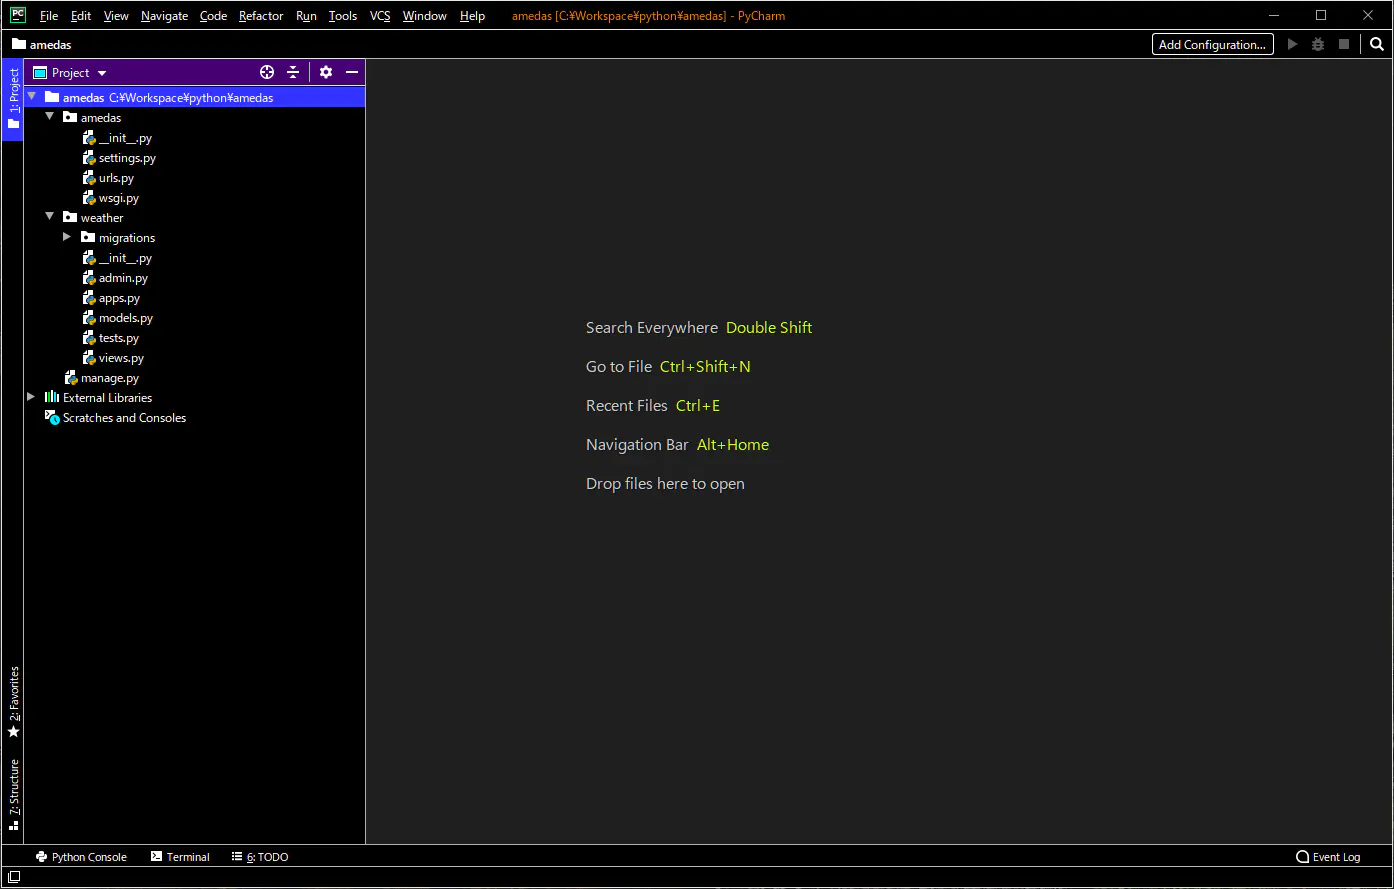Minimize the PyCharm window
This screenshot has height=889, width=1394.
coord(1275,15)
